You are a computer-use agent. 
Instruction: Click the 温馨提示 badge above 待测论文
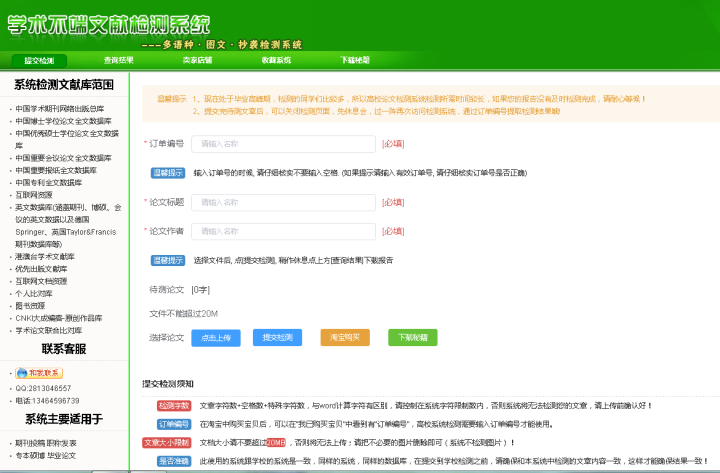coord(168,261)
